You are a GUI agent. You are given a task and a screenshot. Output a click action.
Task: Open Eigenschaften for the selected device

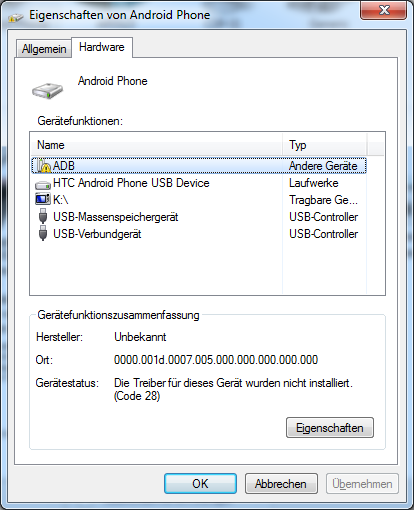pos(330,428)
